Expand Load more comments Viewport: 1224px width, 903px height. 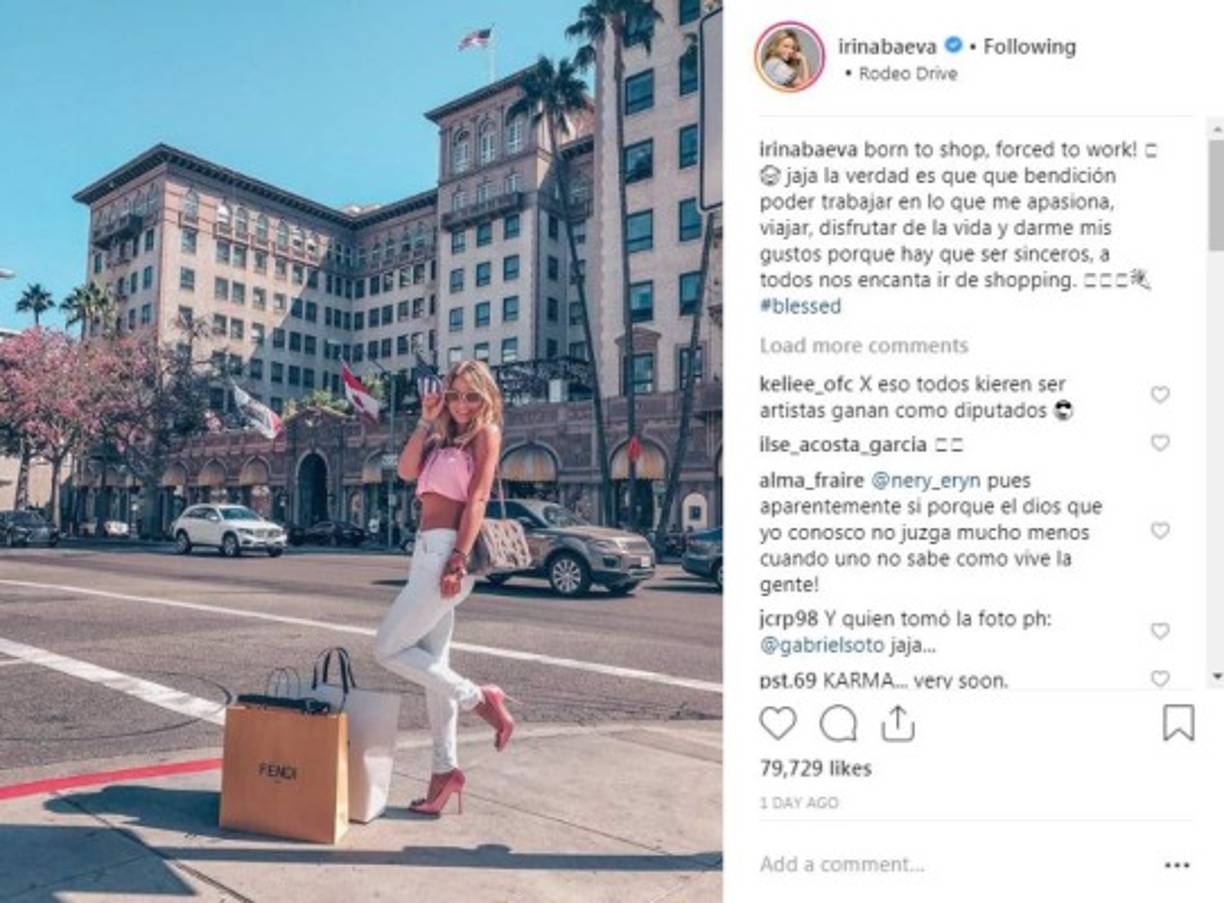point(864,346)
